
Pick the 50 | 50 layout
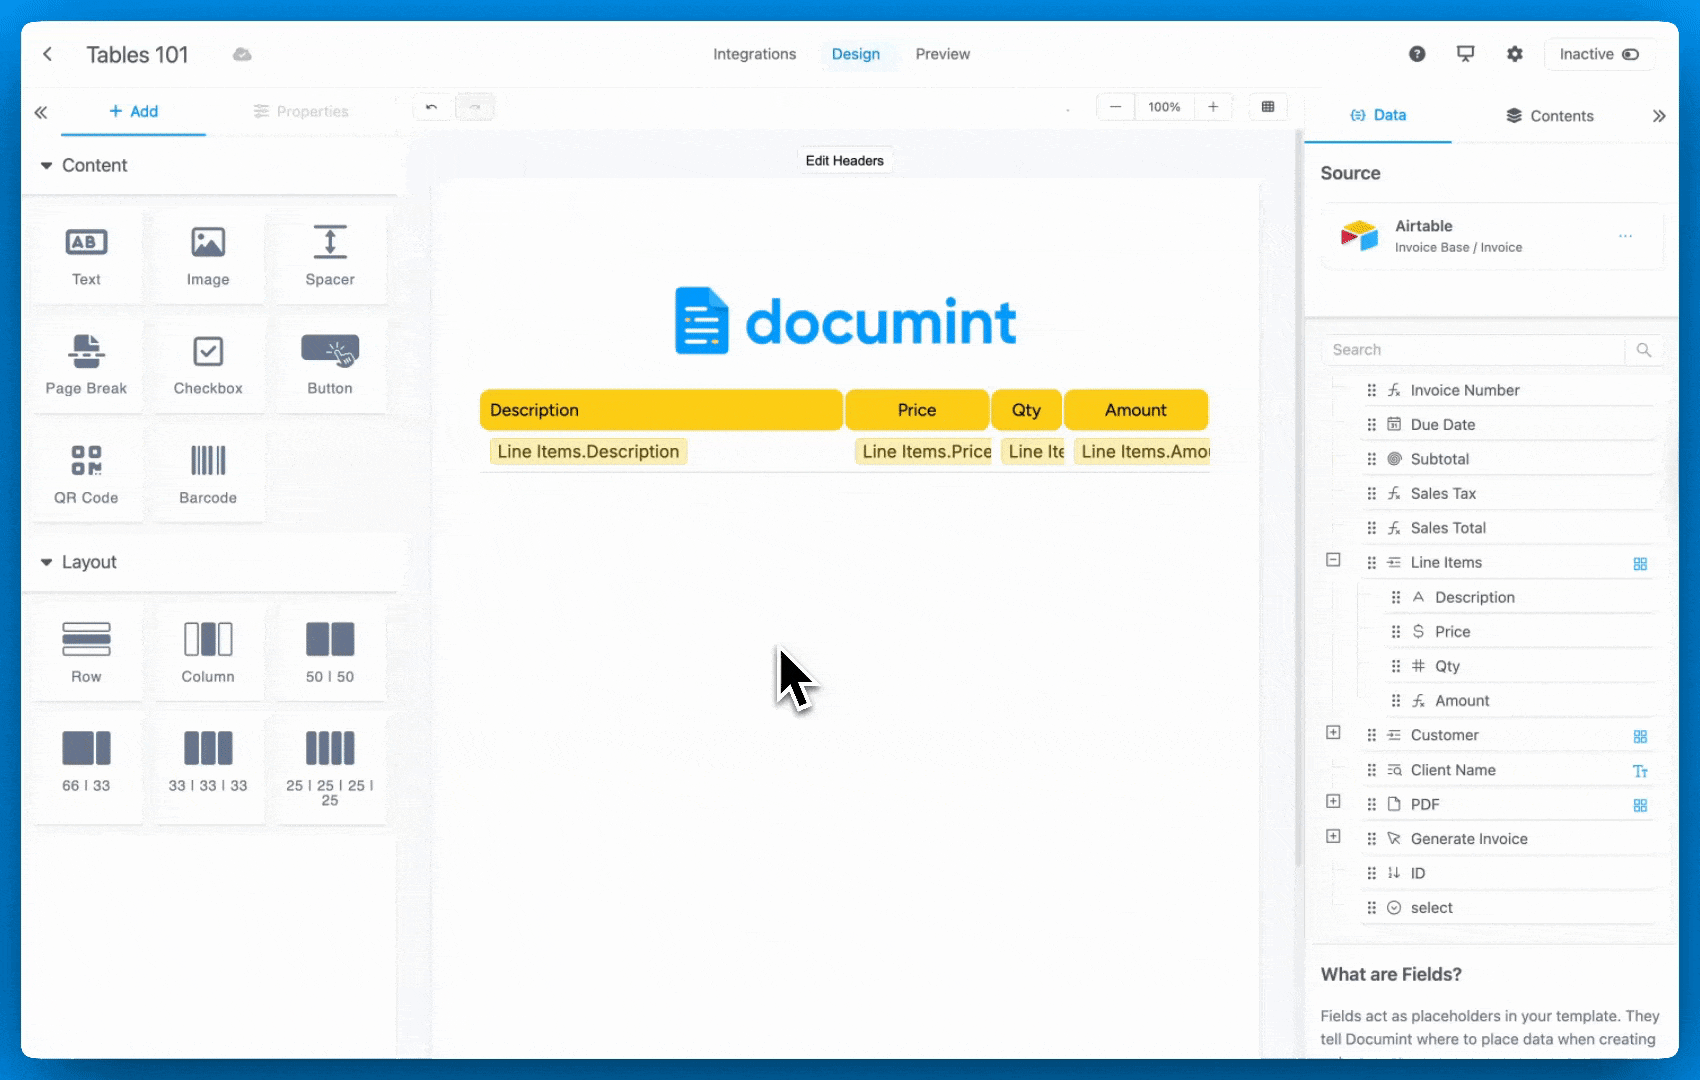[x=330, y=651]
